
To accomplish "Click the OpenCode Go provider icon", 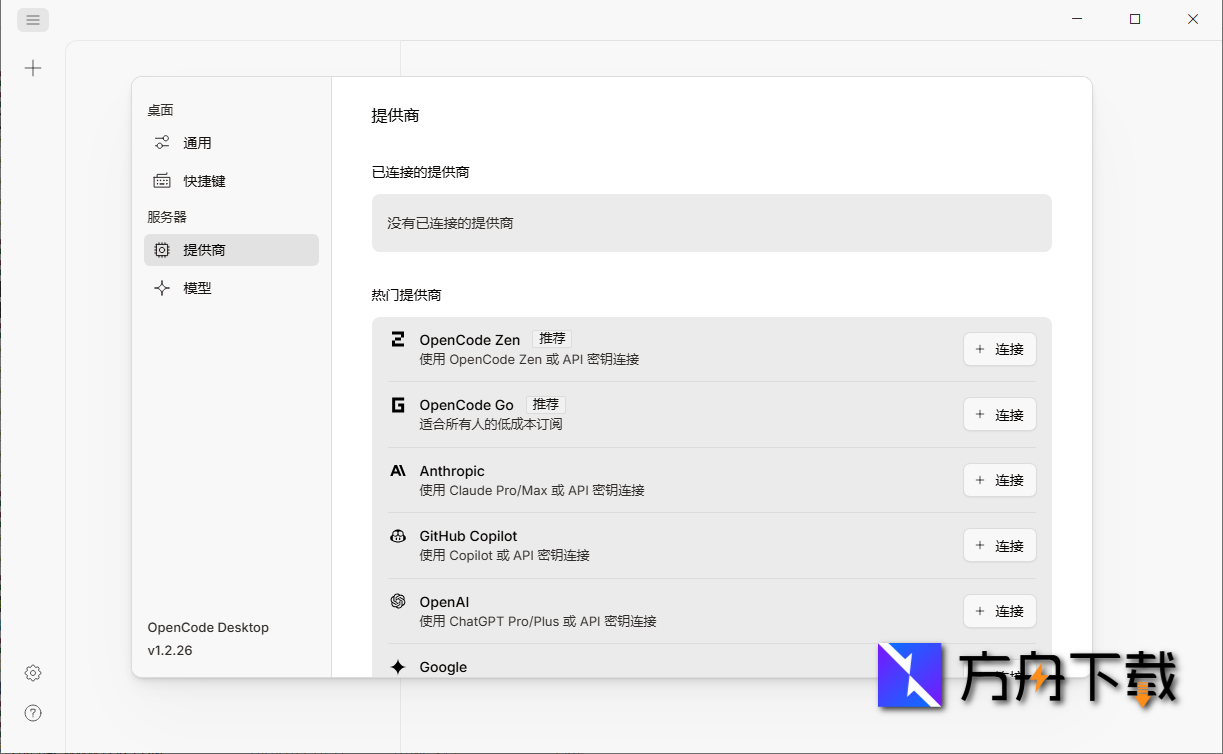I will pos(397,405).
